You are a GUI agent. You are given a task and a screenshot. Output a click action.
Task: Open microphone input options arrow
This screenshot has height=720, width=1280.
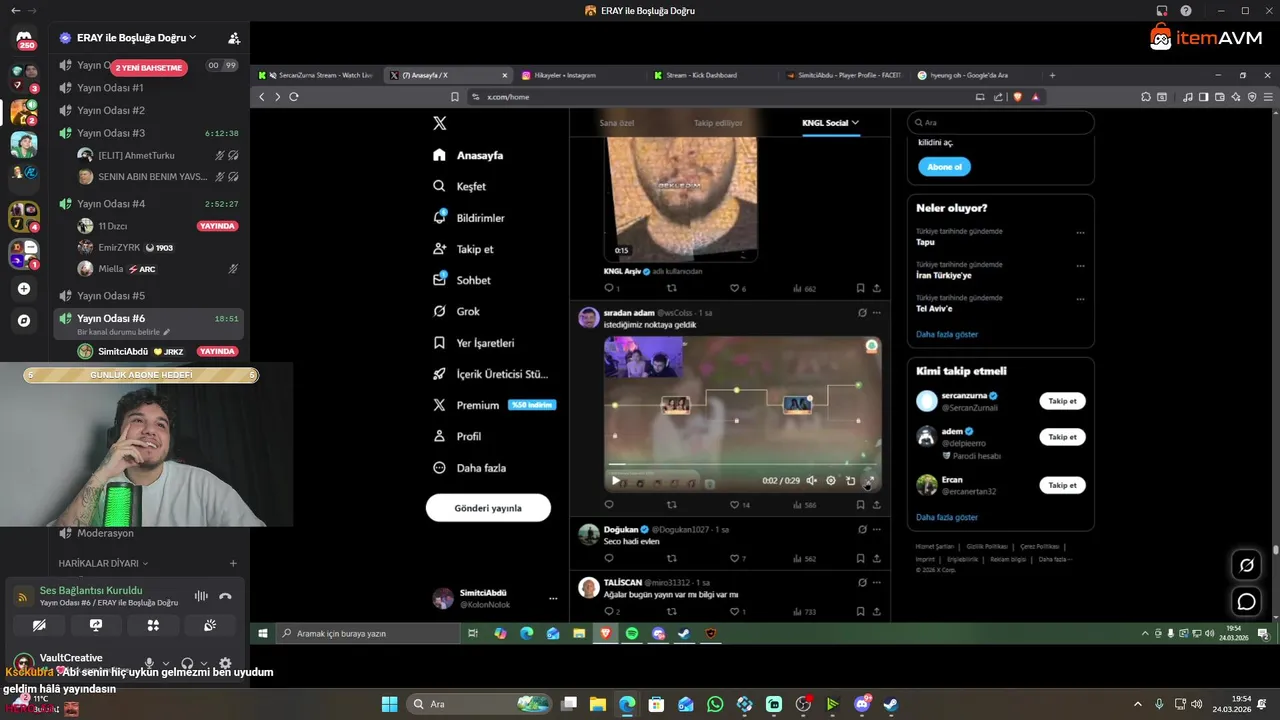pyautogui.click(x=165, y=663)
